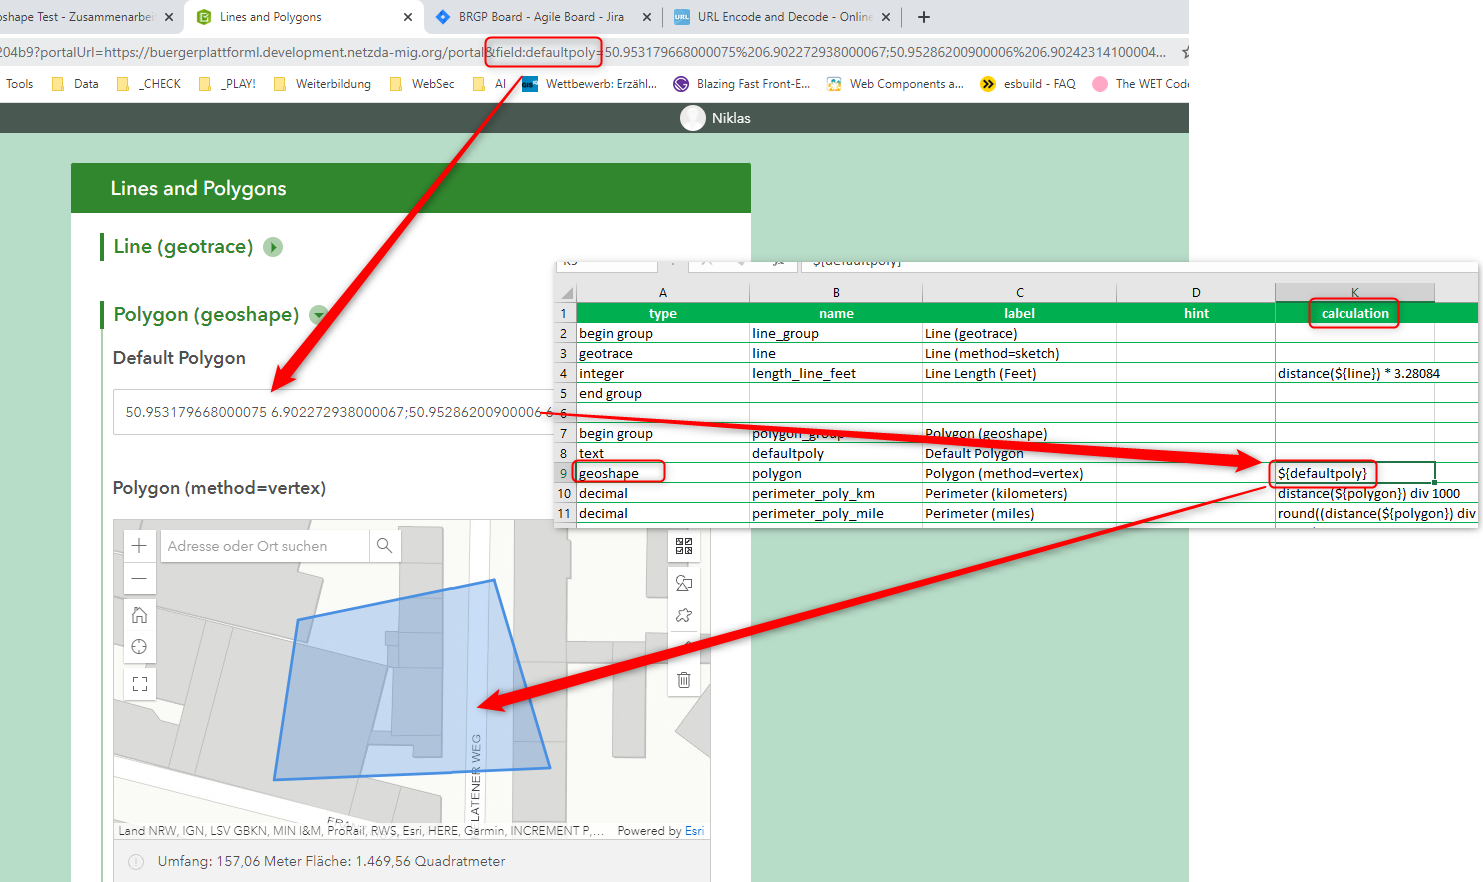Select the sketch shapes drawing tool
Screen dimensions: 1483x882
point(684,581)
